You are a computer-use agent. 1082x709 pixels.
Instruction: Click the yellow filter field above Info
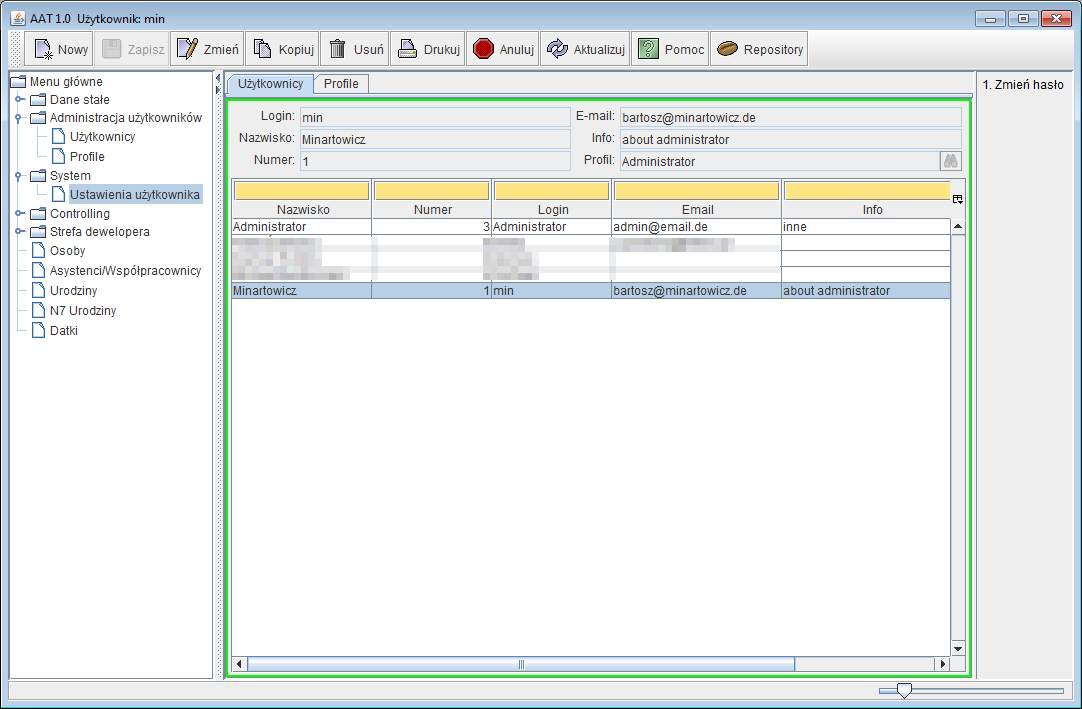(867, 191)
